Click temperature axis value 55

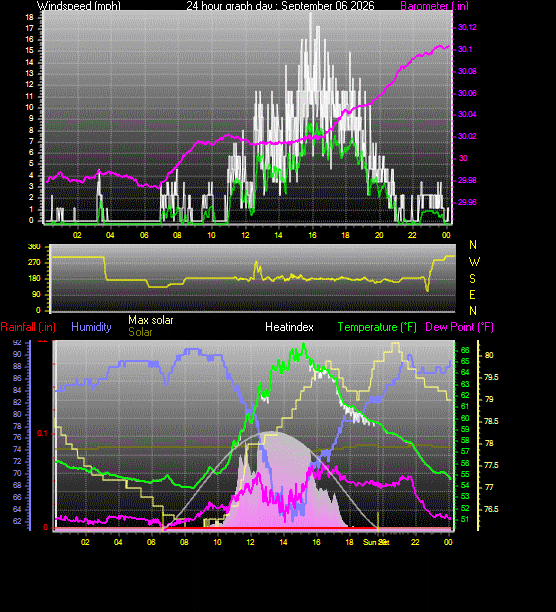click(465, 474)
